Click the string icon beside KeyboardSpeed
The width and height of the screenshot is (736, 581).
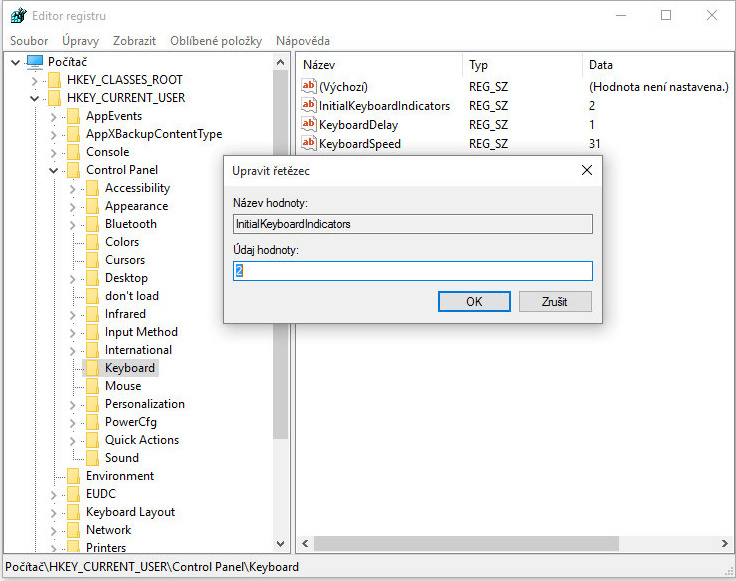point(309,143)
